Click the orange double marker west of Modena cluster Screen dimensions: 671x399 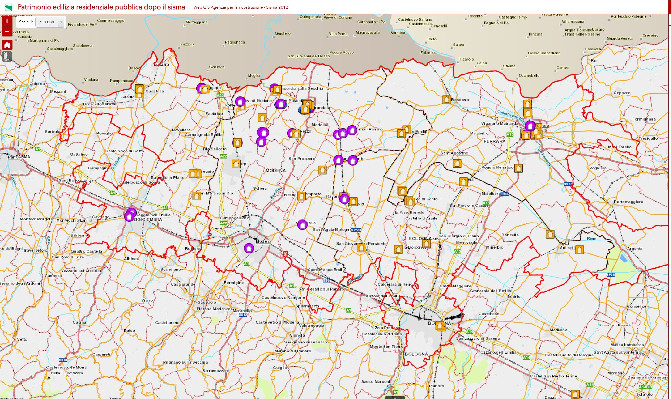195,173
